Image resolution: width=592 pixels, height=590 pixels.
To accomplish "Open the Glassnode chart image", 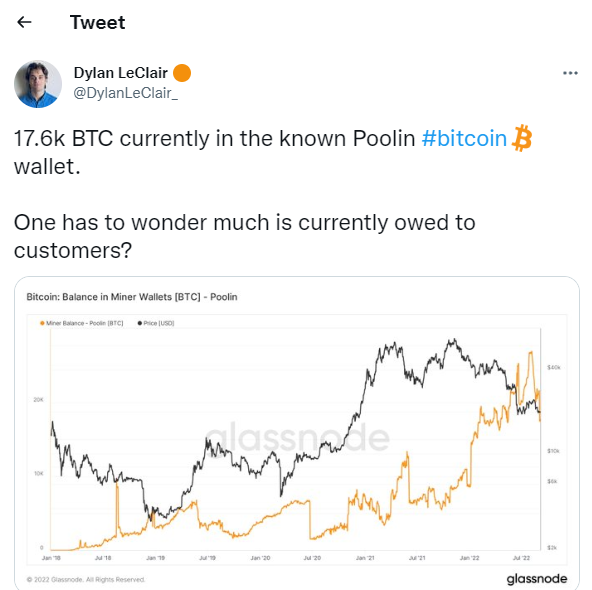I will click(297, 433).
